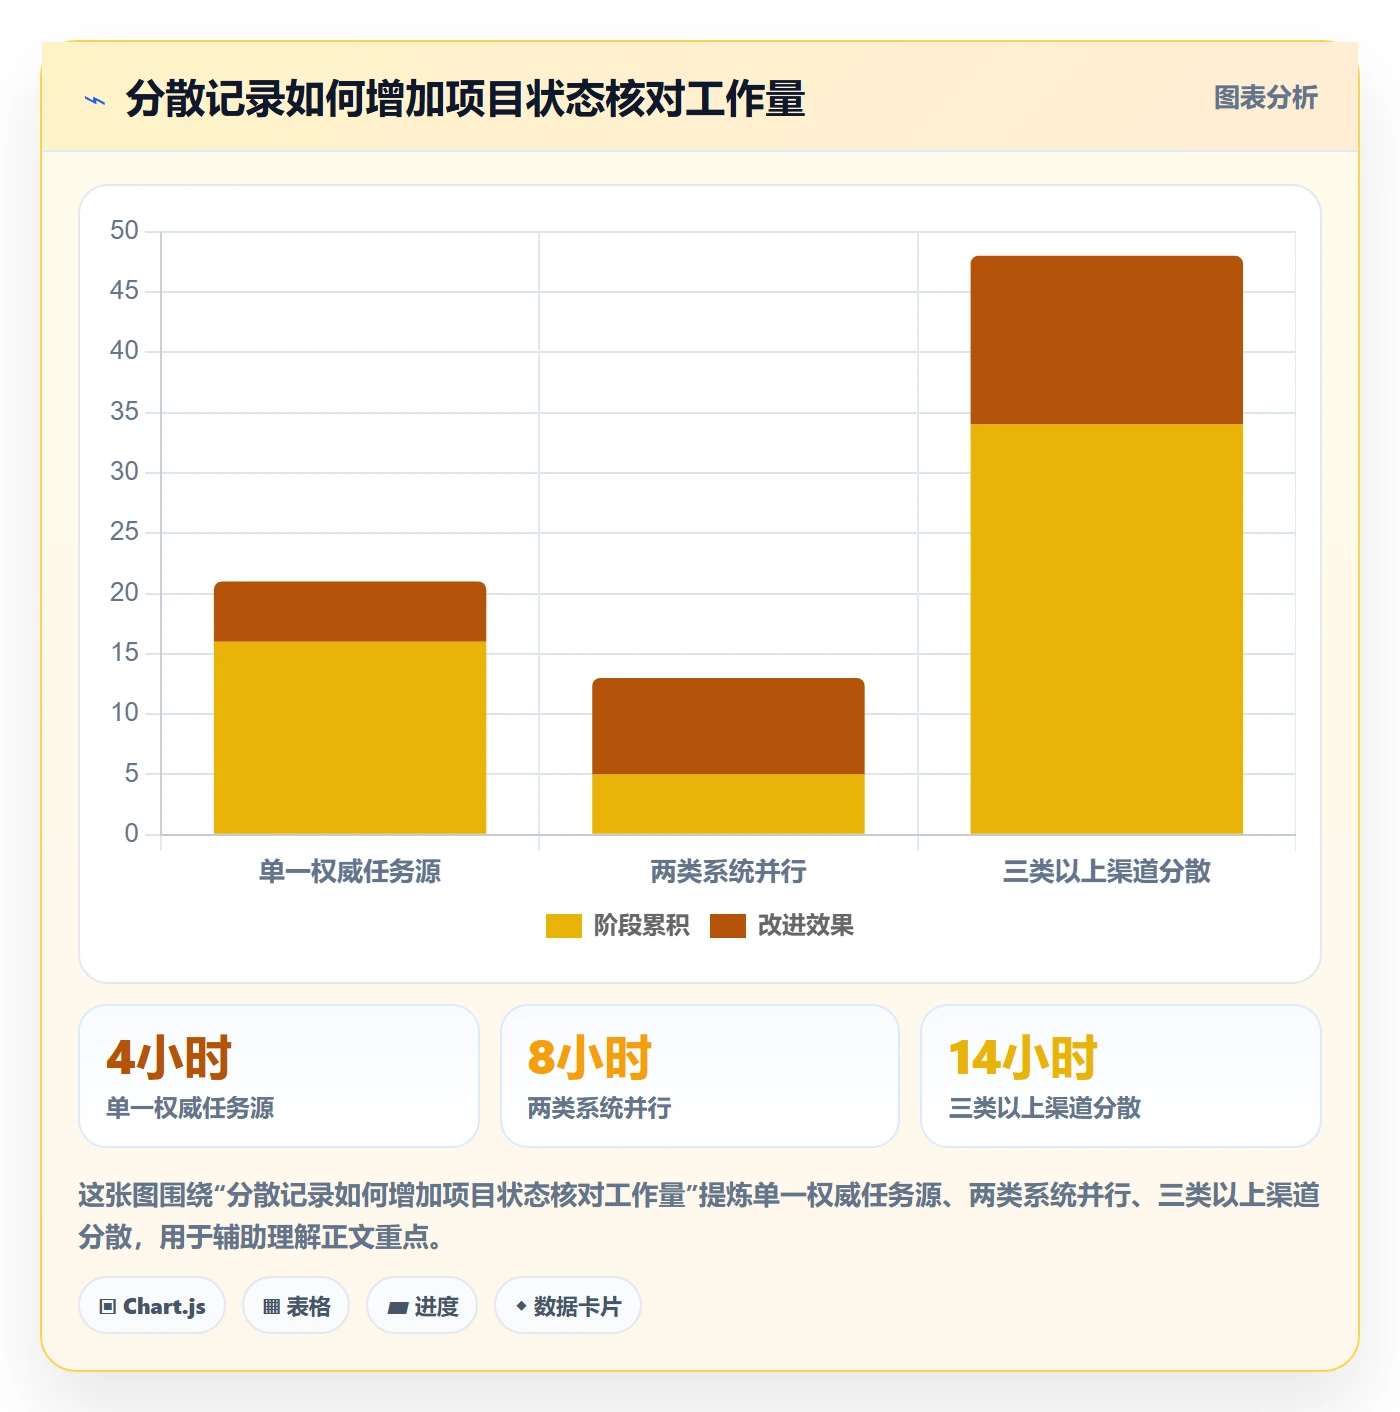1400x1412 pixels.
Task: Click the x-axis label 单一权威任务源
Action: click(350, 872)
